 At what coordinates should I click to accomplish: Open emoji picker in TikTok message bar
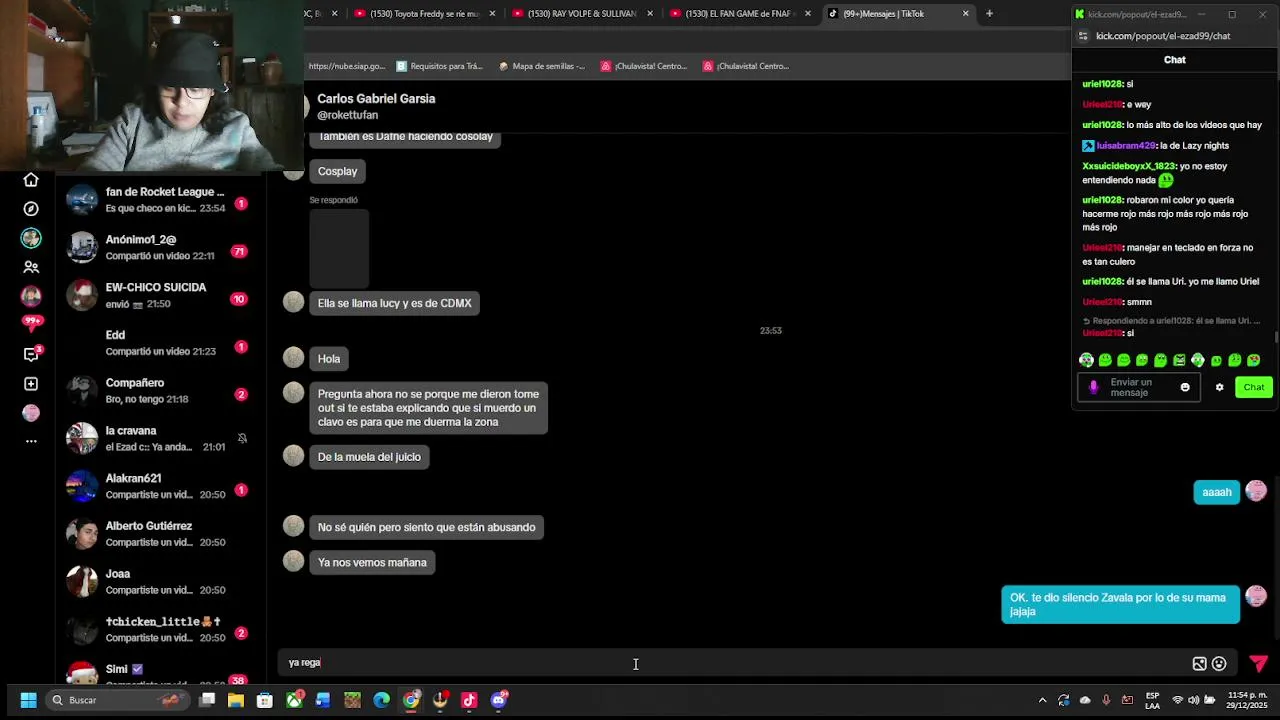tap(1219, 663)
